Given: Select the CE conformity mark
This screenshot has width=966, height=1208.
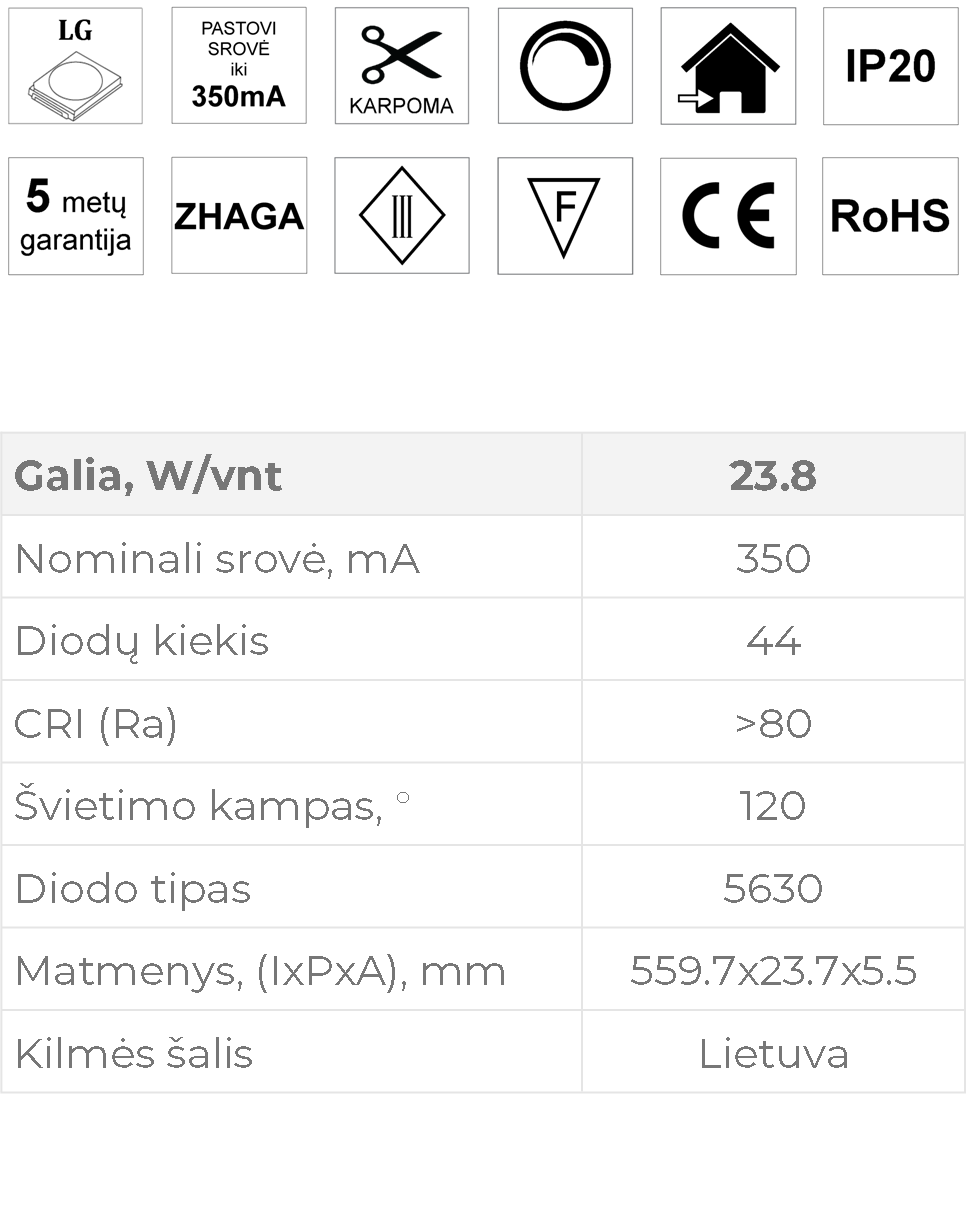Looking at the screenshot, I should 728,216.
